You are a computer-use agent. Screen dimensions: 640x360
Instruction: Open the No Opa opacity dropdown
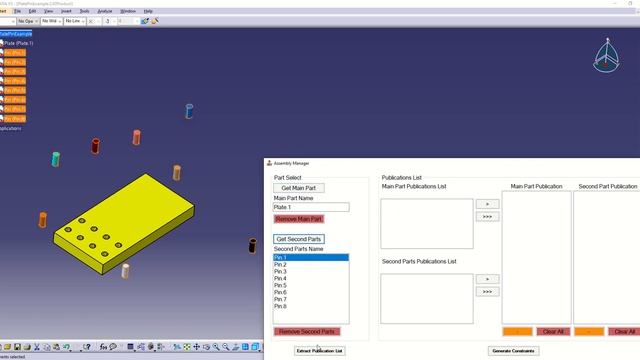point(28,21)
